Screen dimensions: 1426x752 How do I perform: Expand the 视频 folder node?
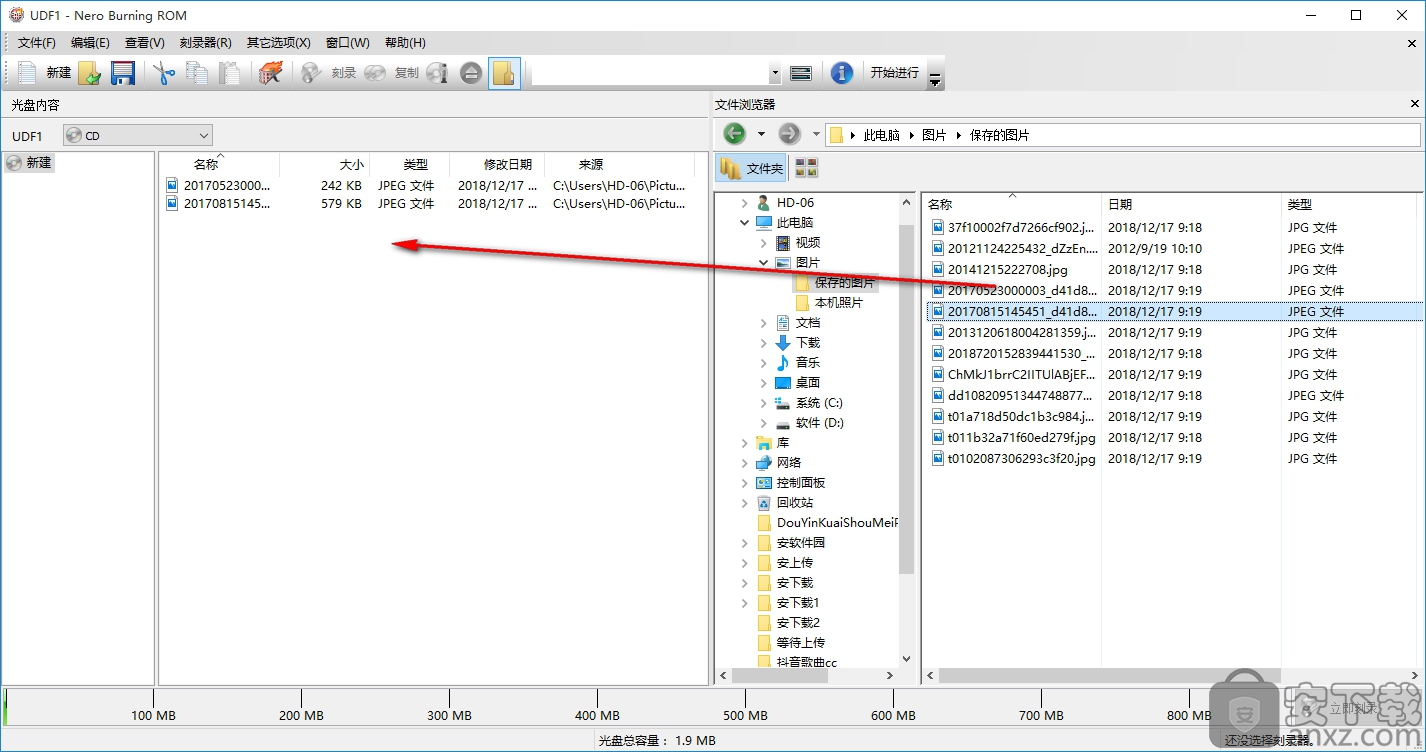764,242
